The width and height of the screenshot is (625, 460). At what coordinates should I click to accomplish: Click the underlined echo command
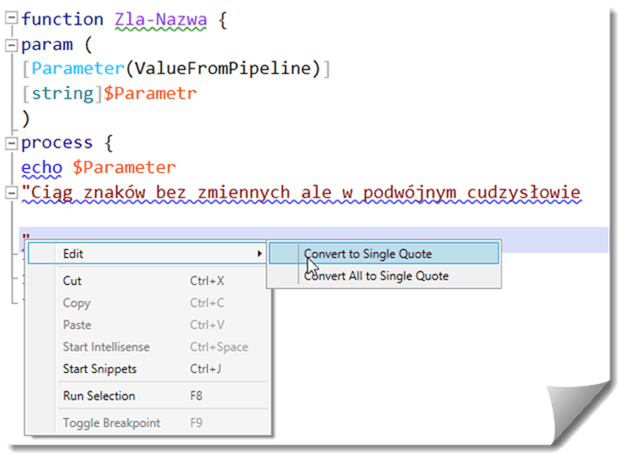pyautogui.click(x=42, y=168)
